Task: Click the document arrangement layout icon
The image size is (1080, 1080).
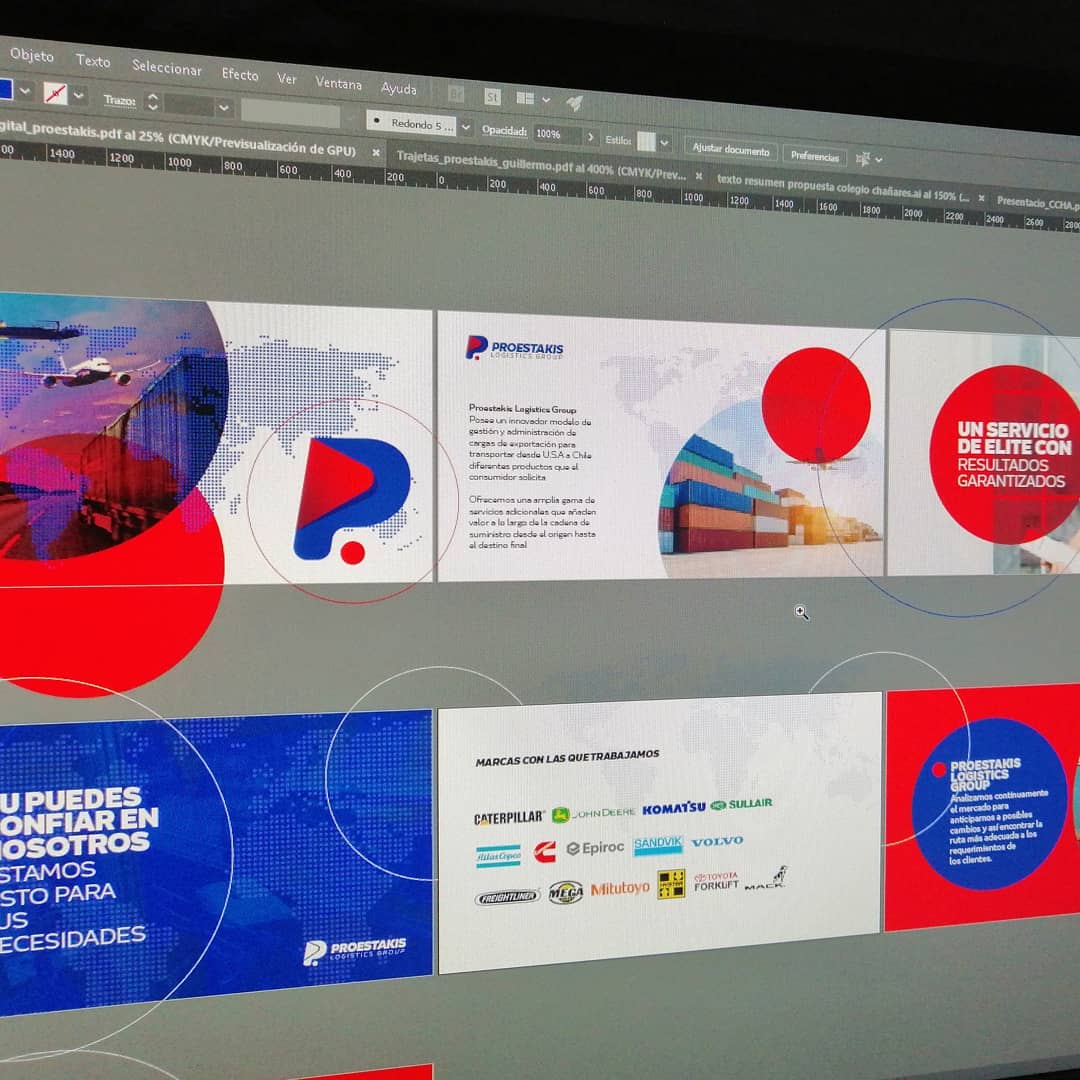Action: tap(525, 98)
